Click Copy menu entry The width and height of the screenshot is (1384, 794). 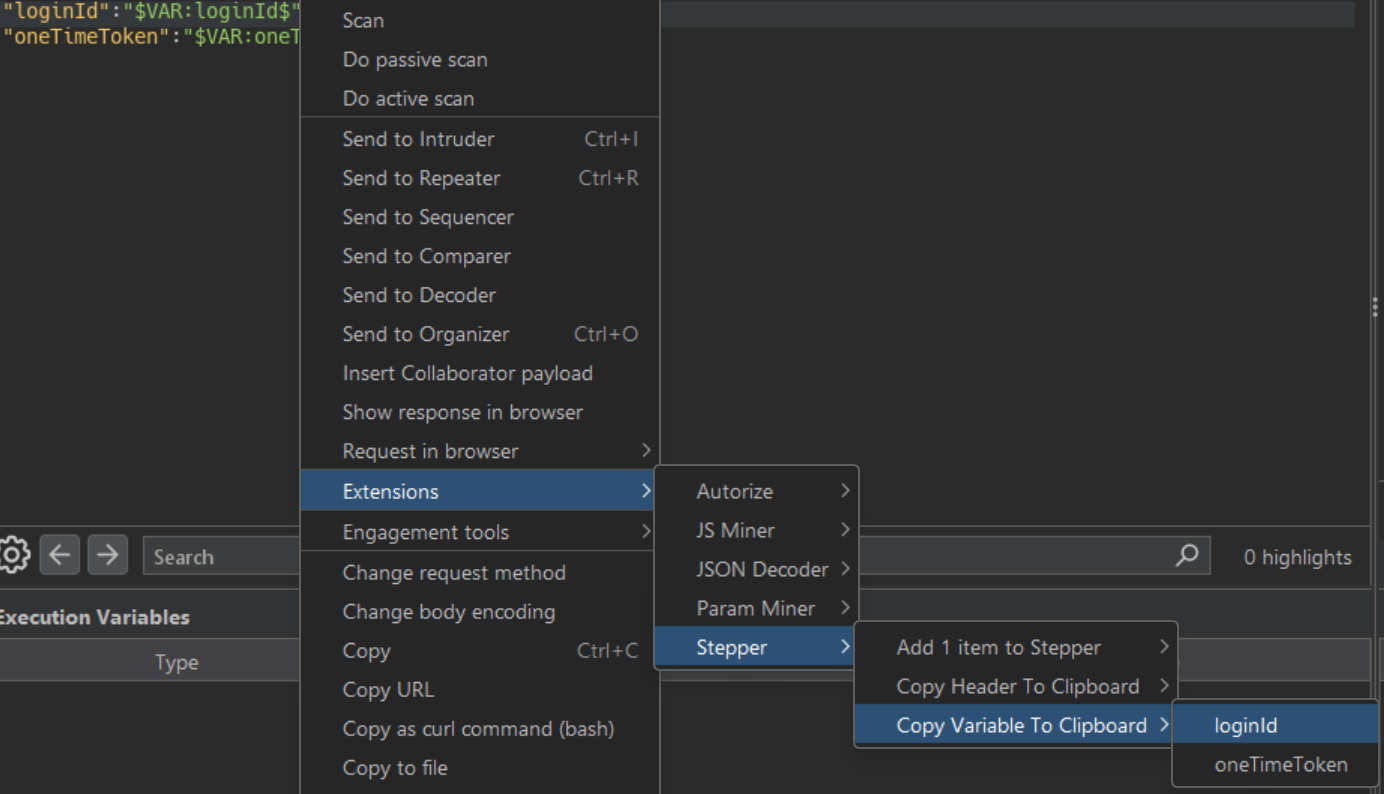pyautogui.click(x=480, y=650)
